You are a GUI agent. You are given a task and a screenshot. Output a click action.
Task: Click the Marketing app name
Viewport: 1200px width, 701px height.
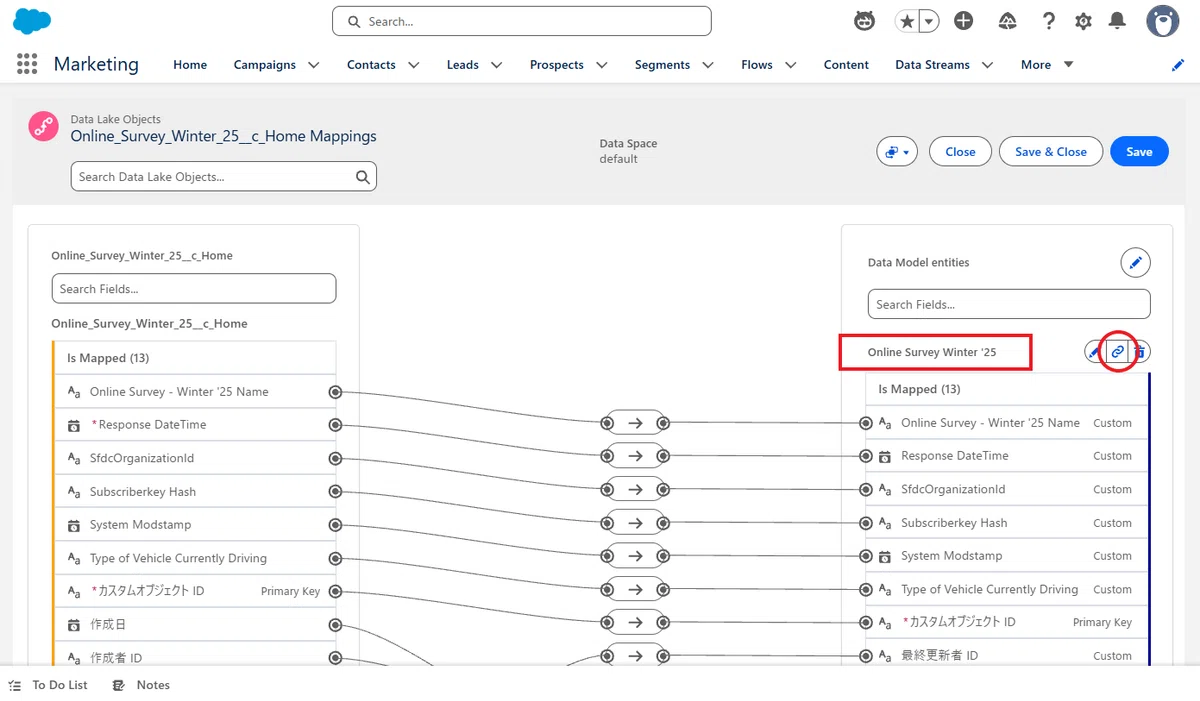(x=96, y=64)
